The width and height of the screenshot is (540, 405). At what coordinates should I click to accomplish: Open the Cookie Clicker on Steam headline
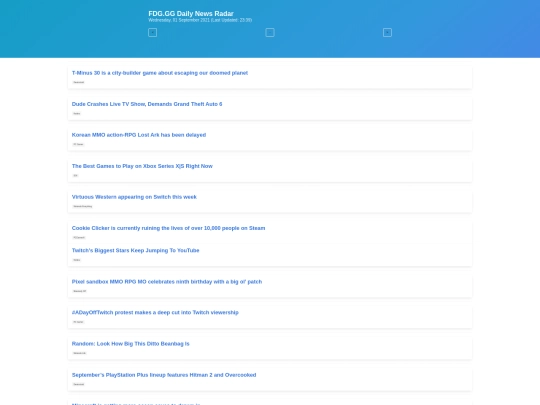[168, 228]
